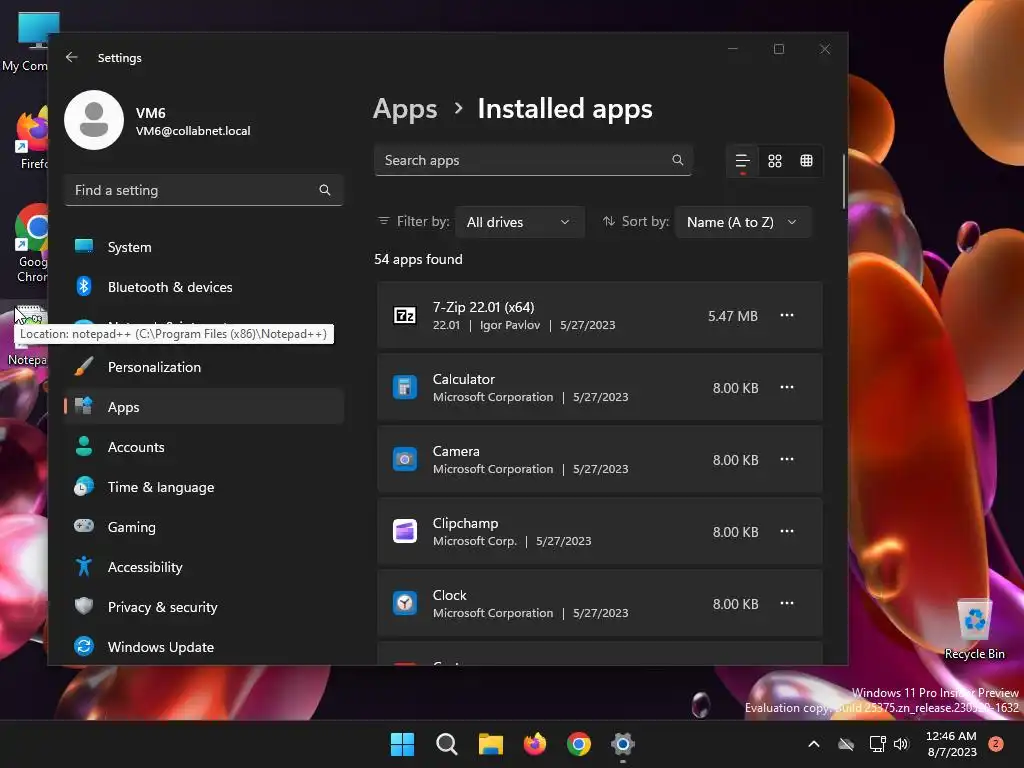Click the Settings gear in taskbar
This screenshot has height=768, width=1024.
[623, 744]
